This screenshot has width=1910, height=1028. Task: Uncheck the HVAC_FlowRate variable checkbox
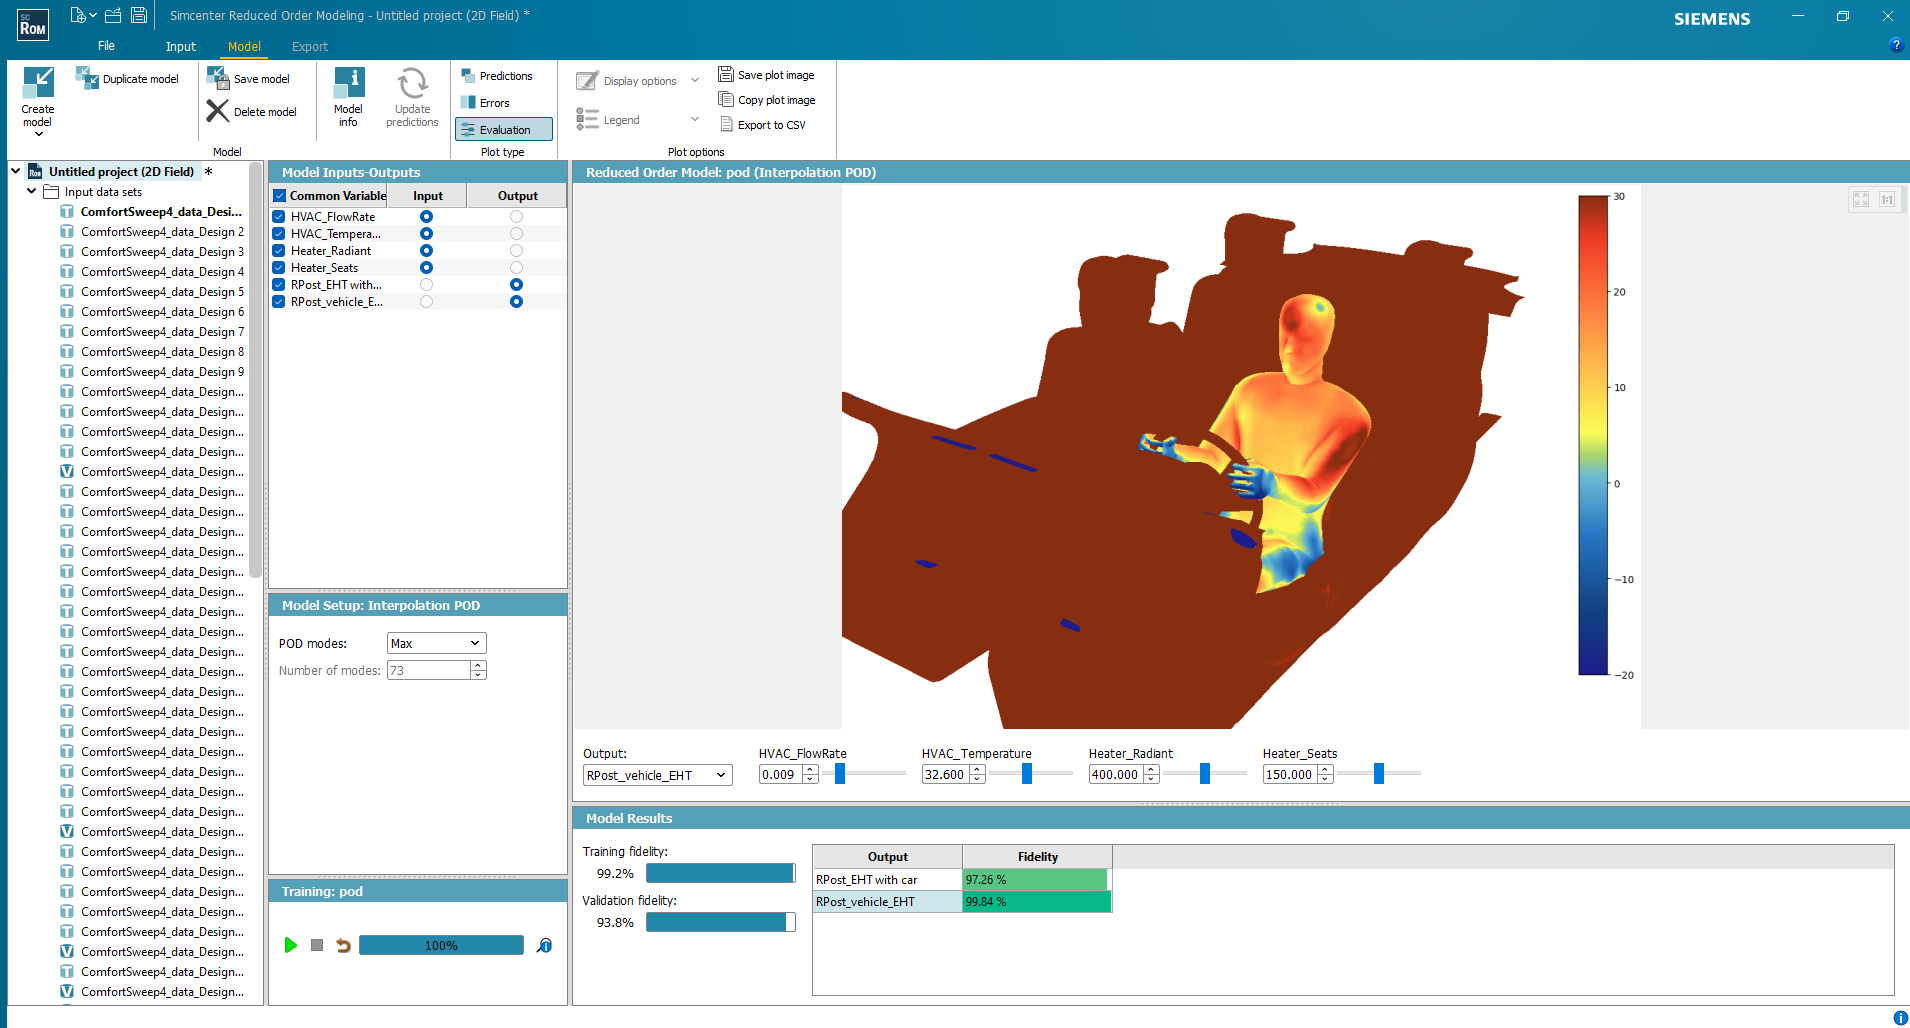click(x=279, y=217)
